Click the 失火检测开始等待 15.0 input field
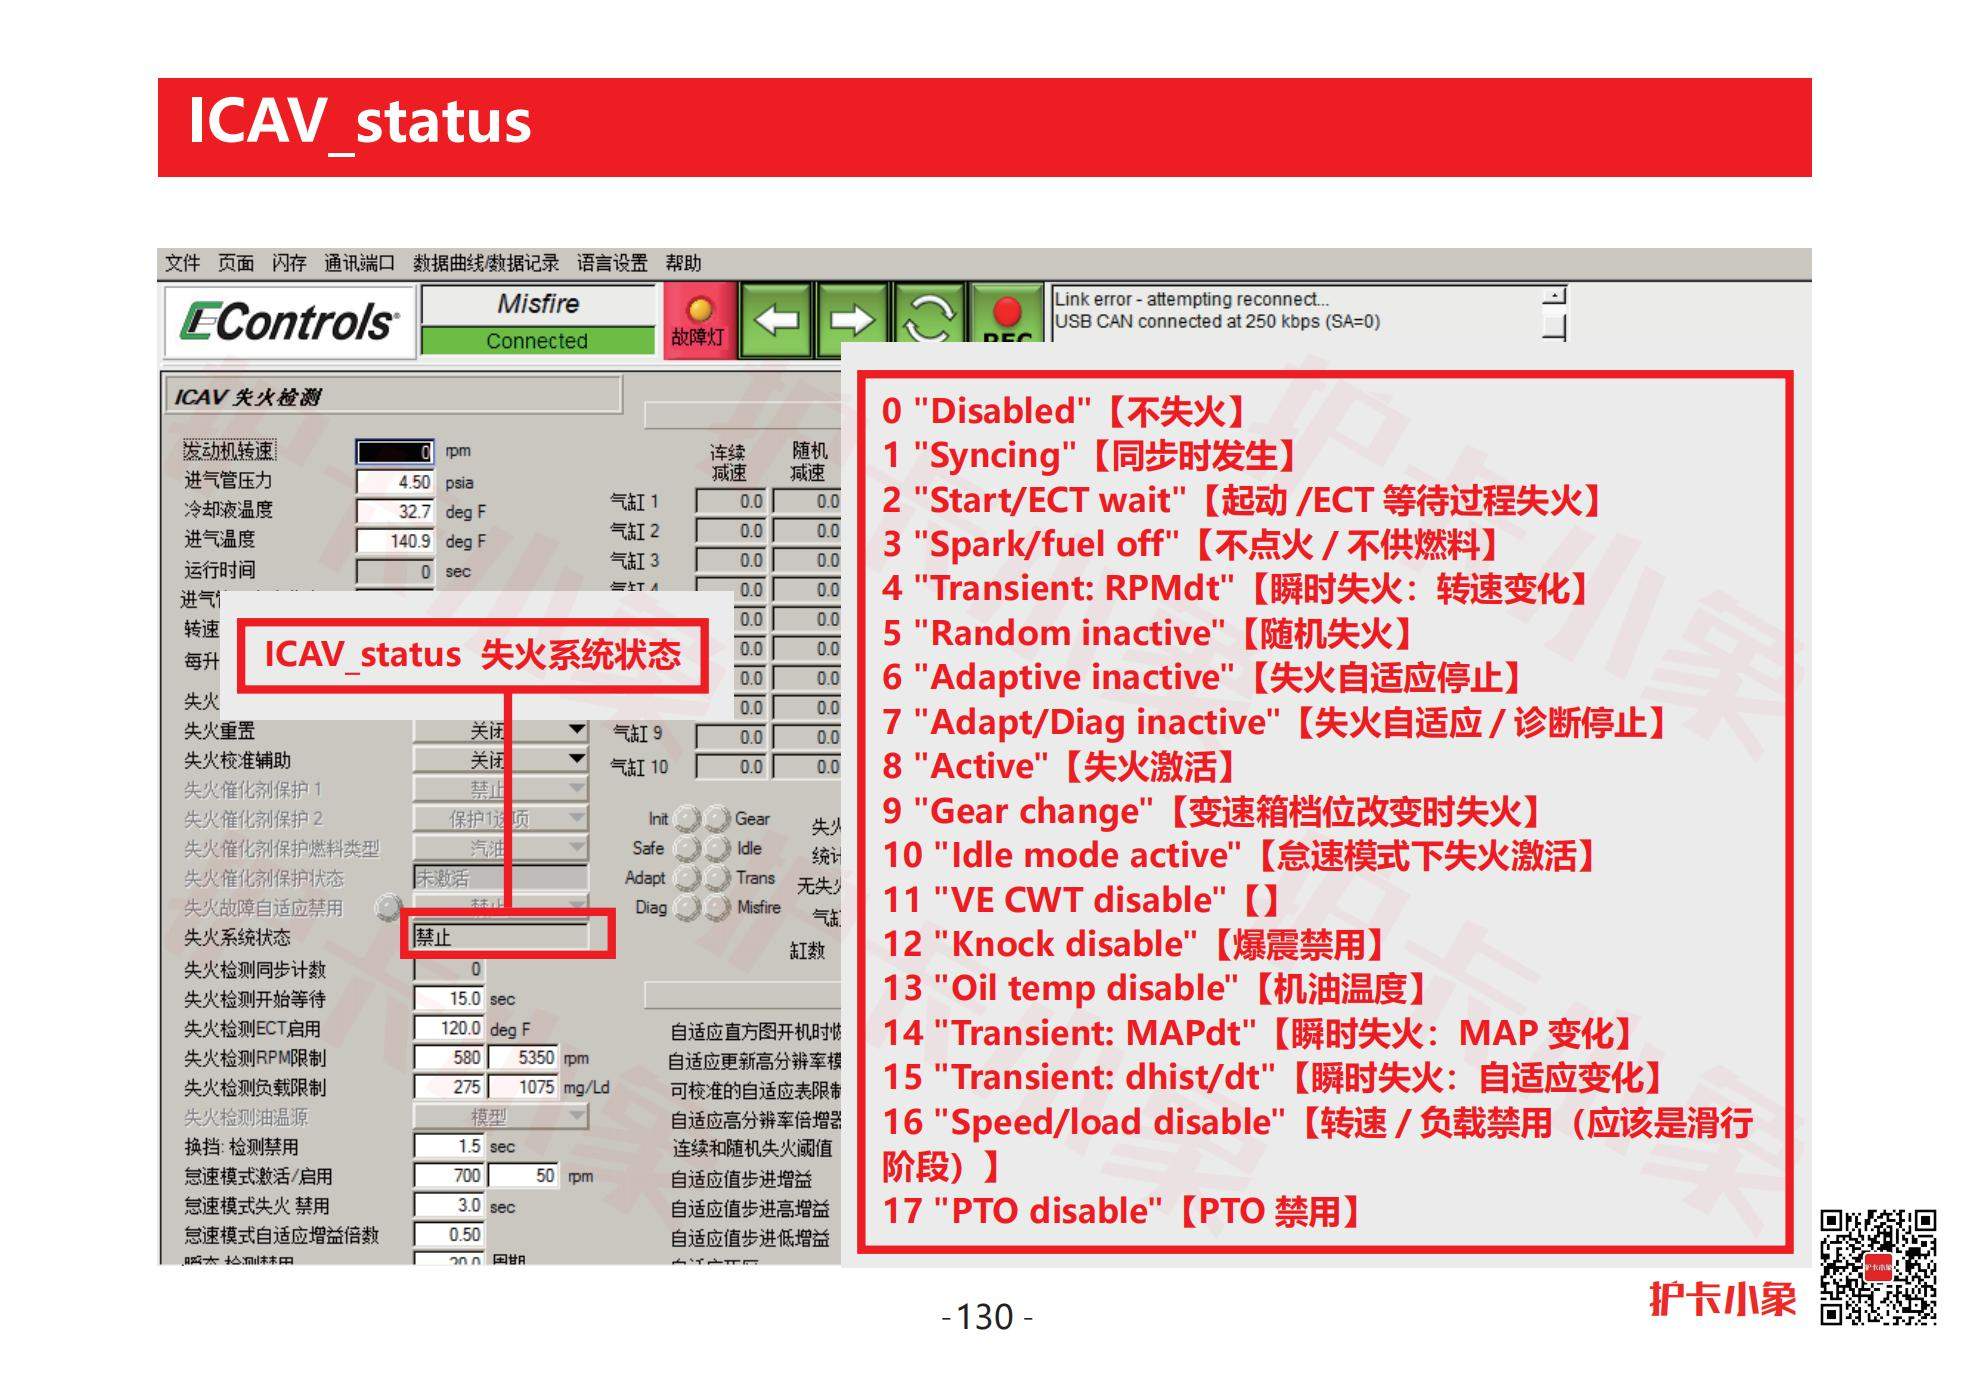The width and height of the screenshot is (1969, 1383). tap(450, 998)
